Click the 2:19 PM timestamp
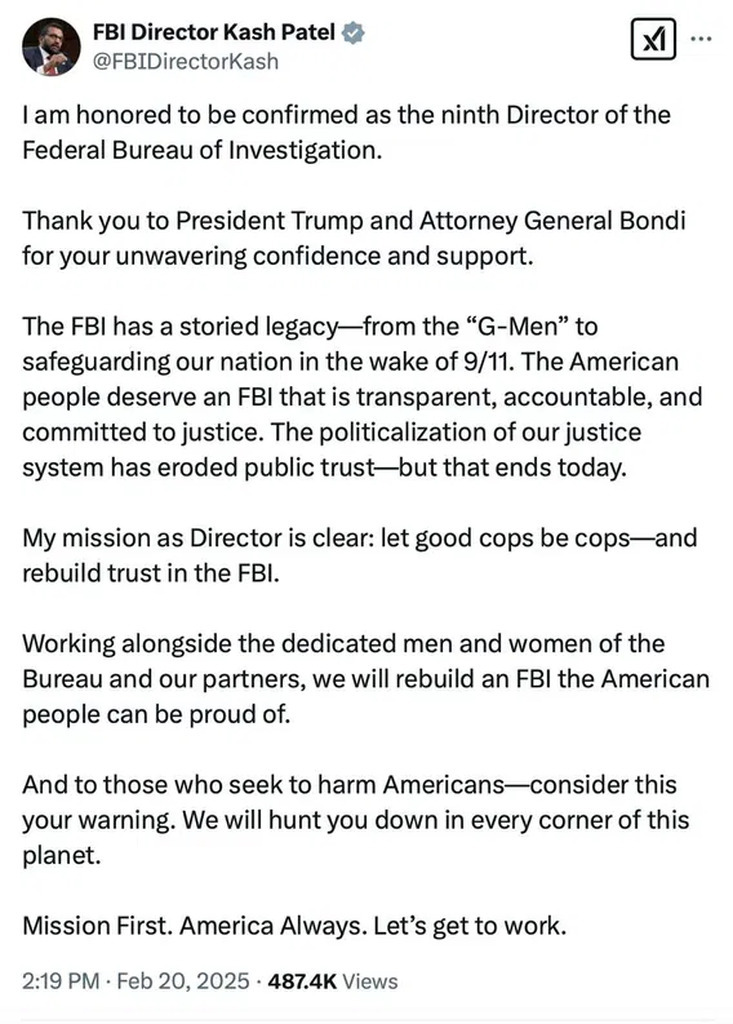733x1024 pixels. point(56,981)
